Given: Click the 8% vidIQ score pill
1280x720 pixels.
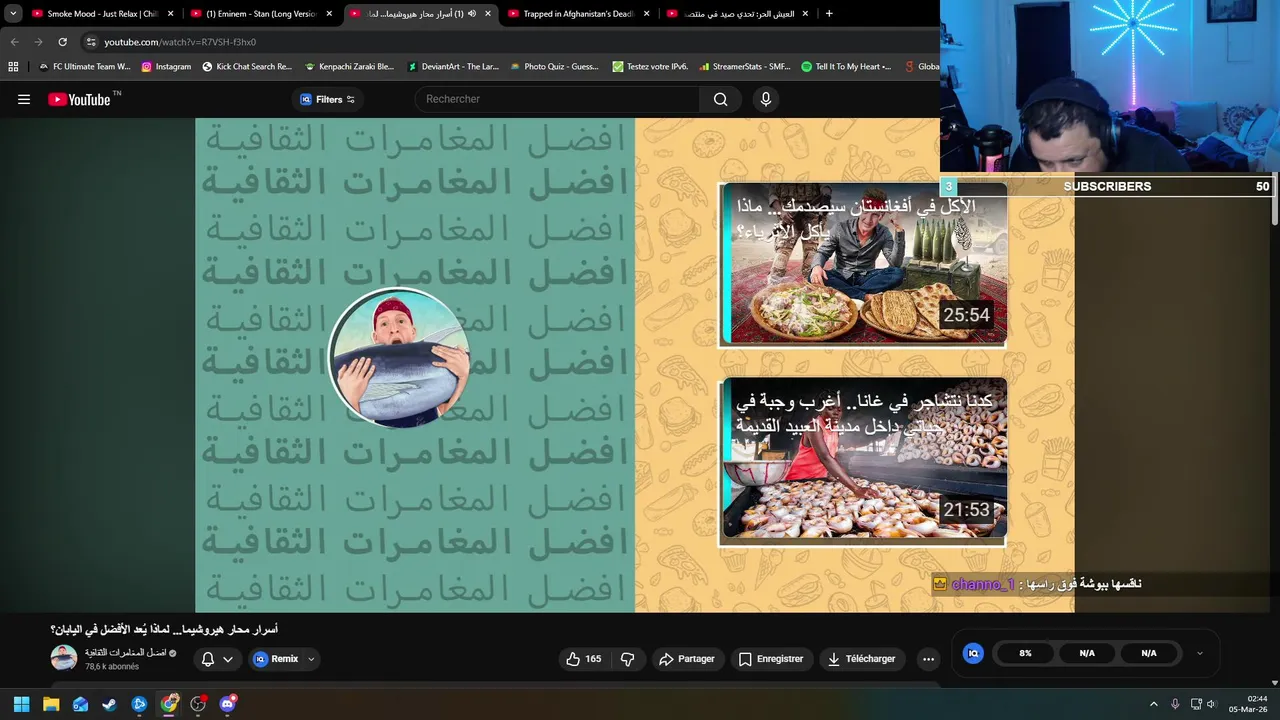Looking at the screenshot, I should pos(1025,653).
